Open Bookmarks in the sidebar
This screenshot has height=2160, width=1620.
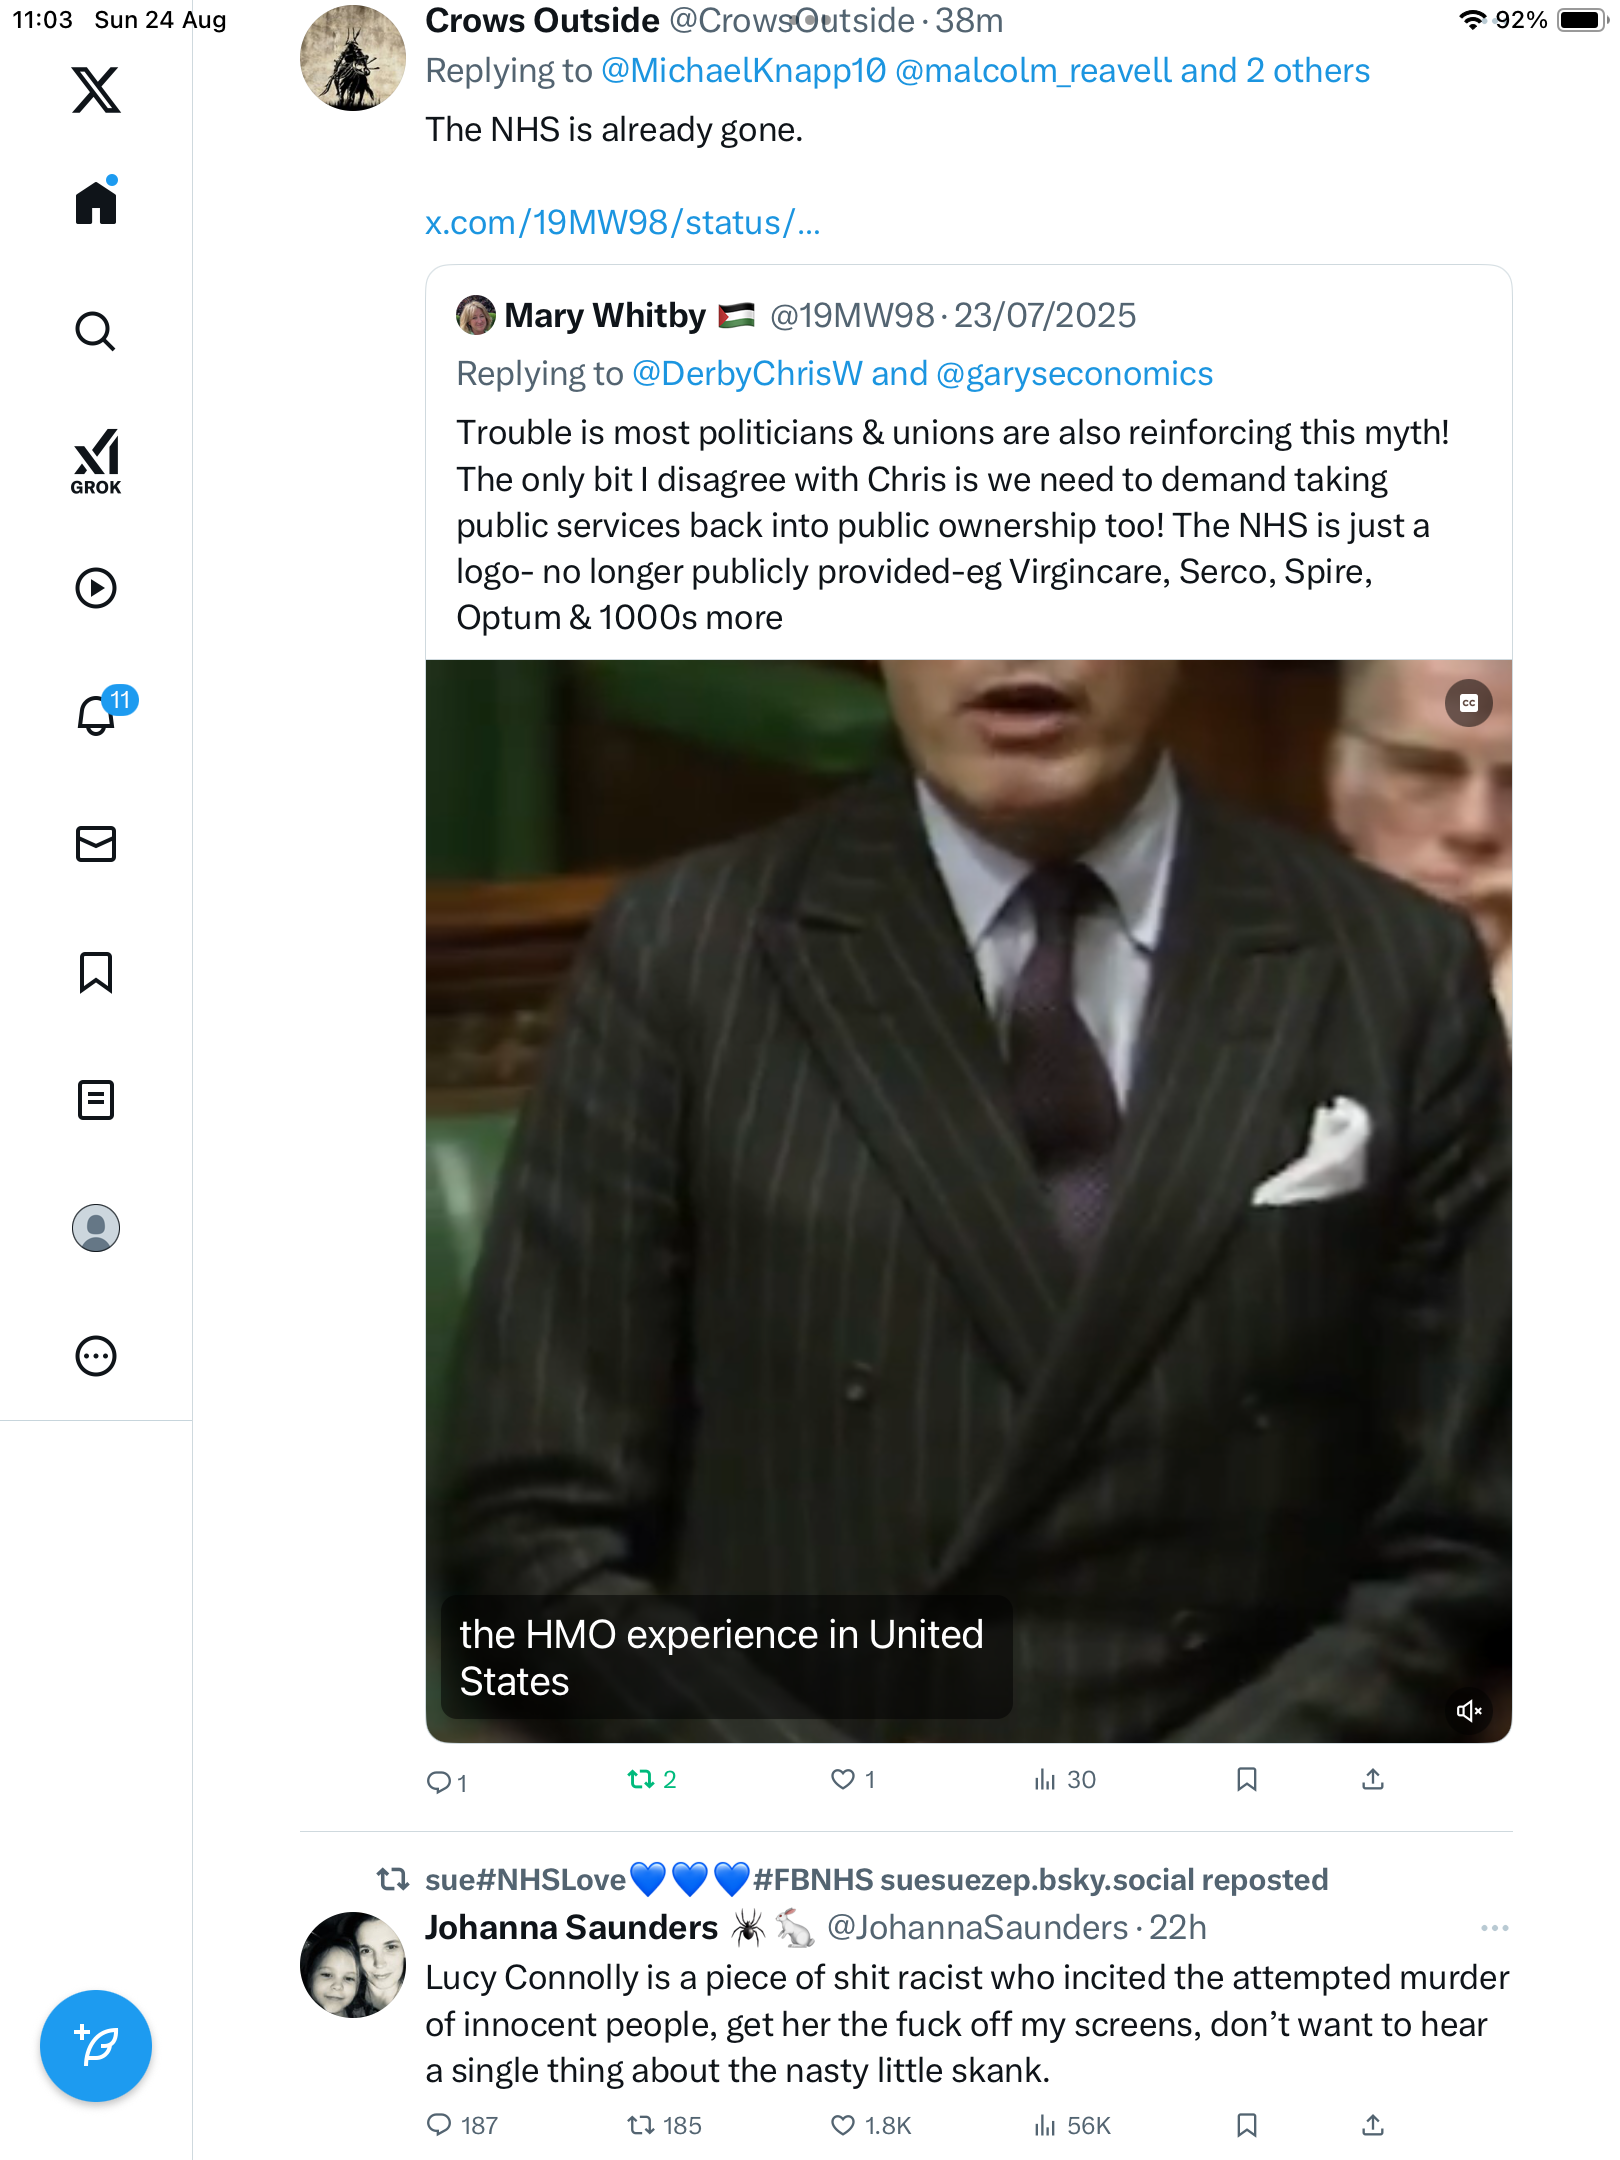point(96,972)
